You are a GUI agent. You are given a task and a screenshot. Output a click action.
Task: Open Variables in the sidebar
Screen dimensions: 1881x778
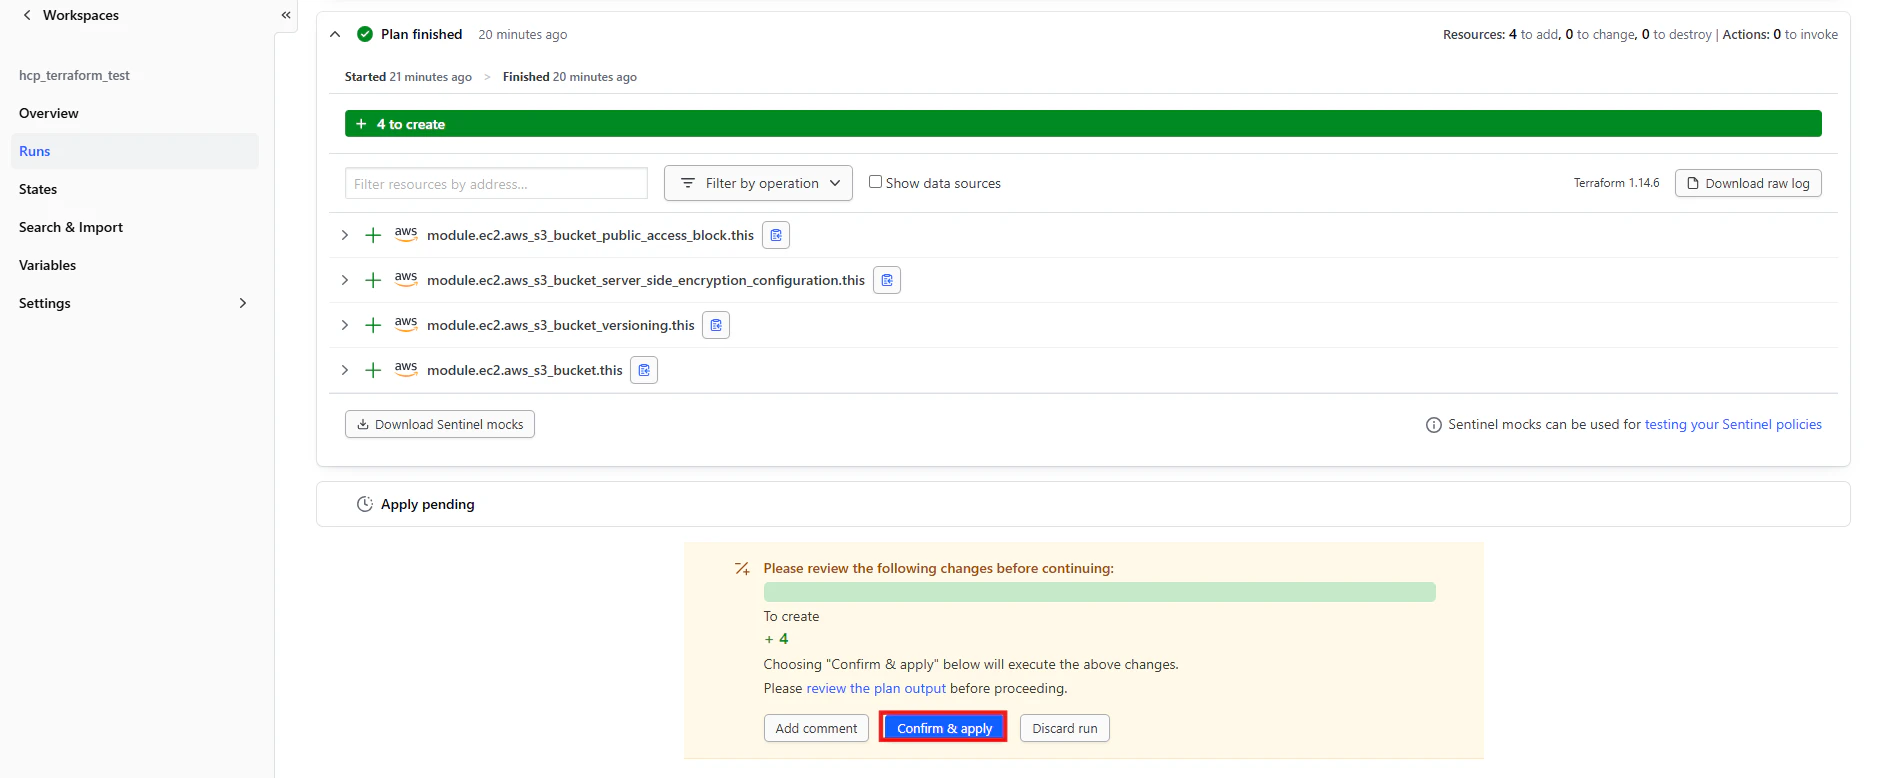pos(48,265)
